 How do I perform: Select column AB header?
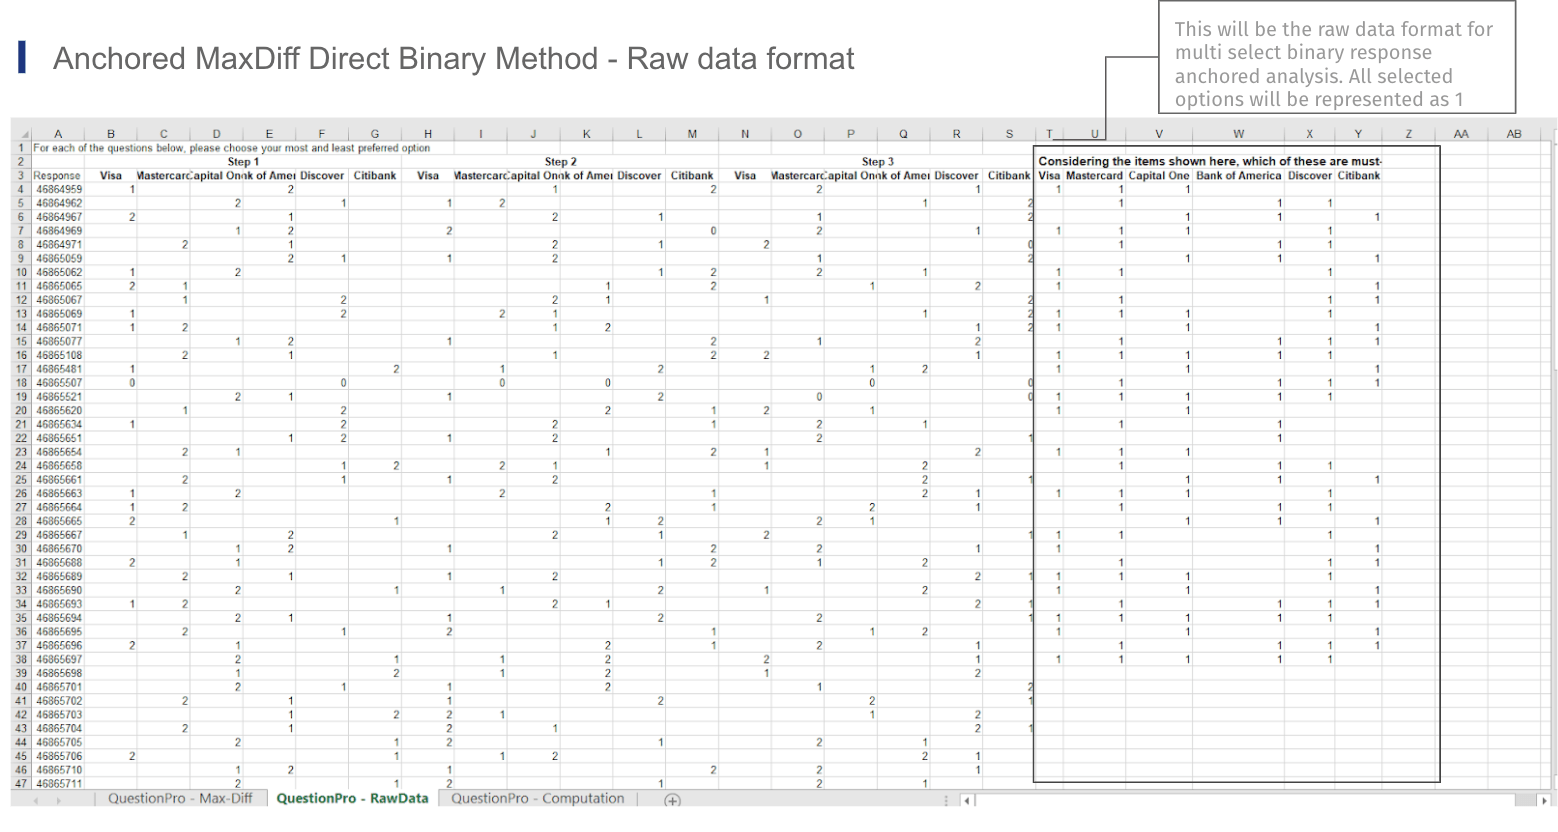[1514, 134]
